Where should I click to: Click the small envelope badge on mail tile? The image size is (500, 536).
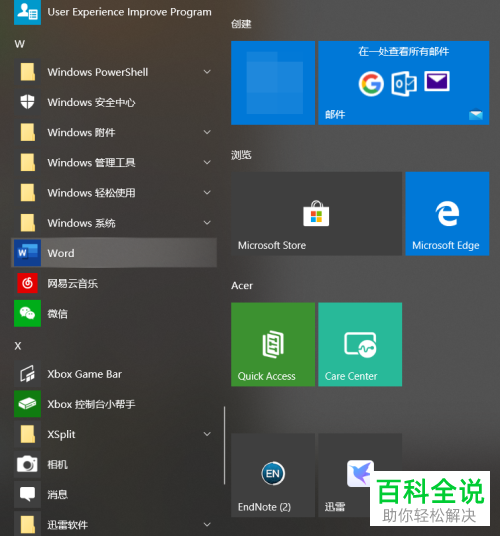point(476,115)
